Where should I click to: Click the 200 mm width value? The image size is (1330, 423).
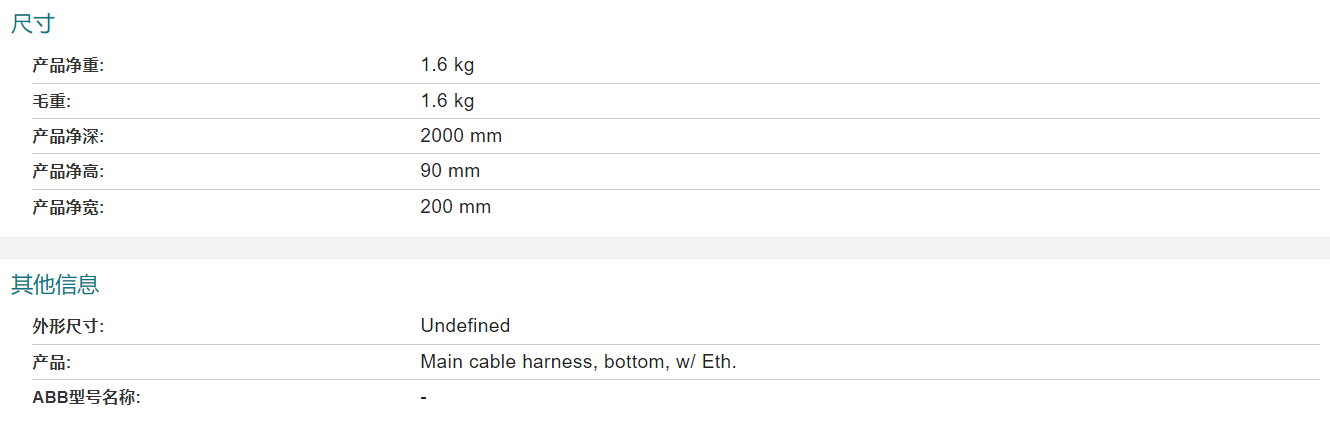click(x=456, y=207)
